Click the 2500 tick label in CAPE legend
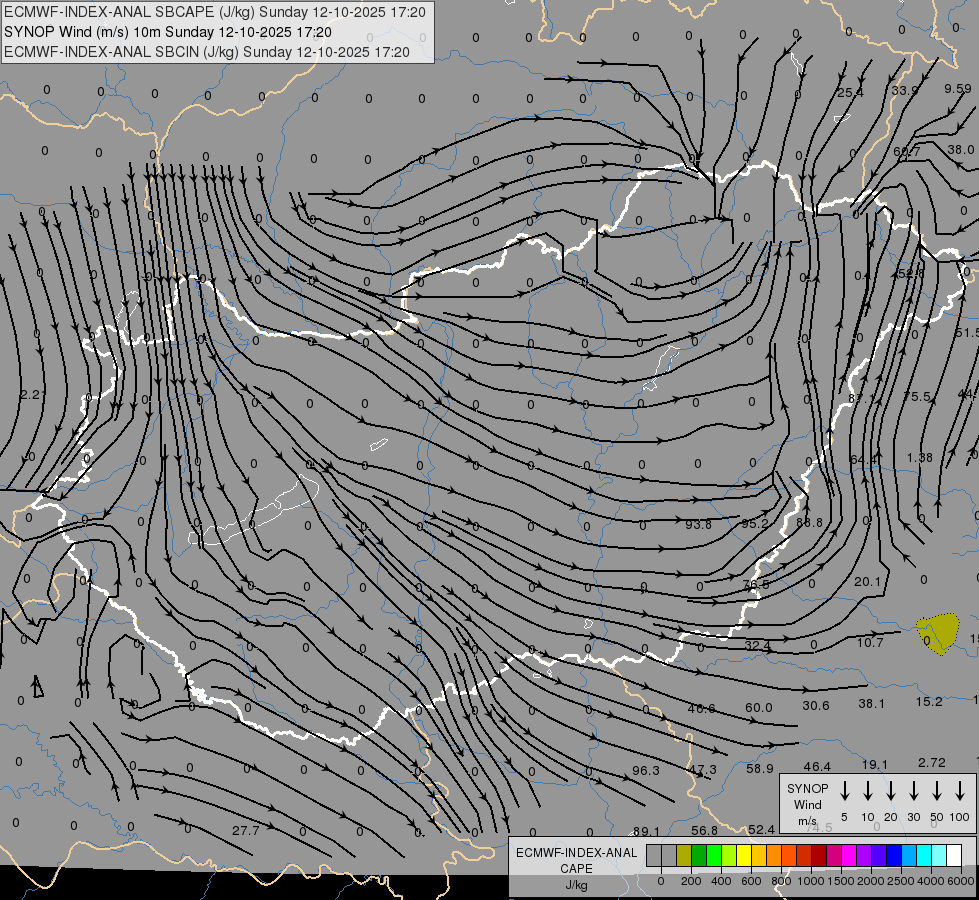The height and width of the screenshot is (900, 979). pos(900,881)
